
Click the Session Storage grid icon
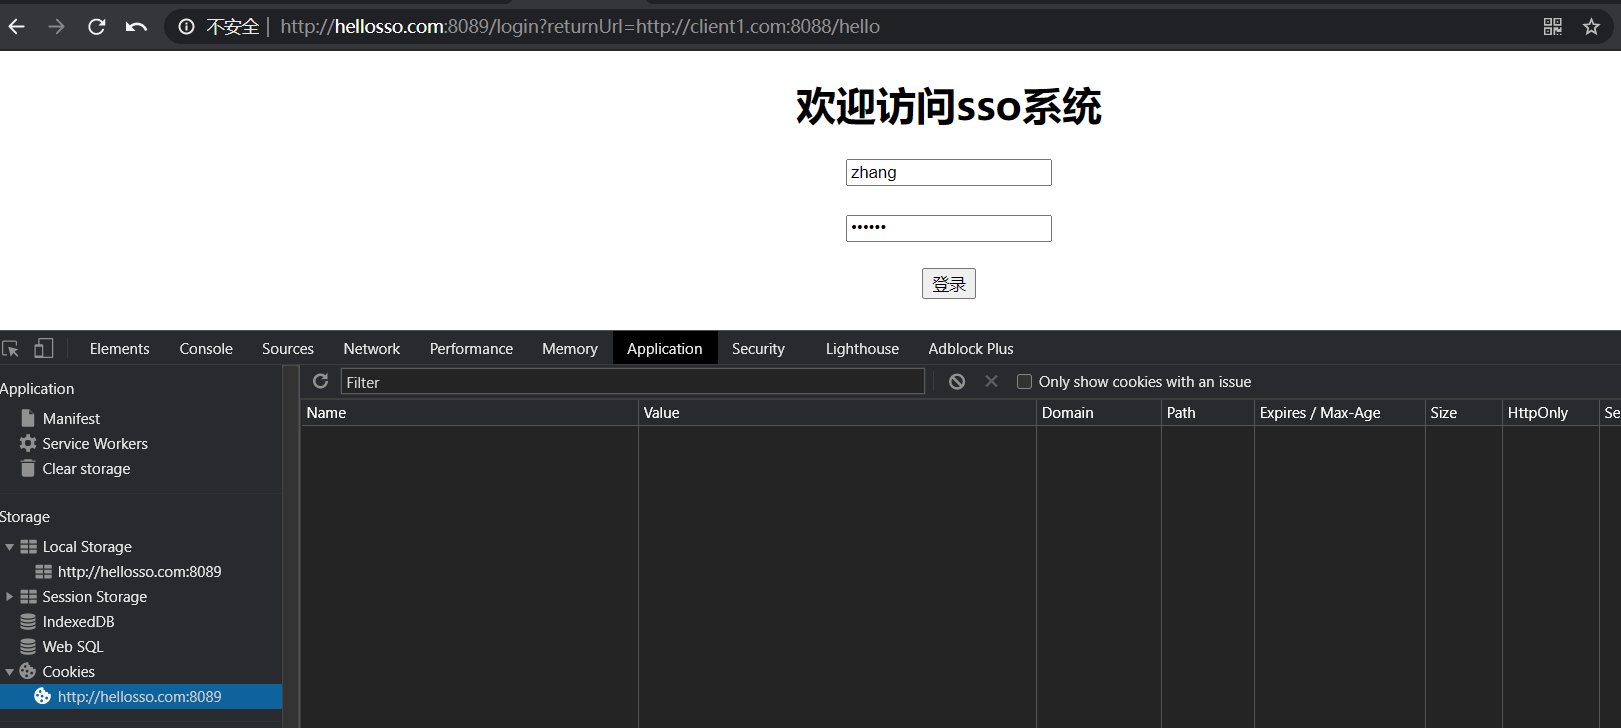tap(28, 596)
